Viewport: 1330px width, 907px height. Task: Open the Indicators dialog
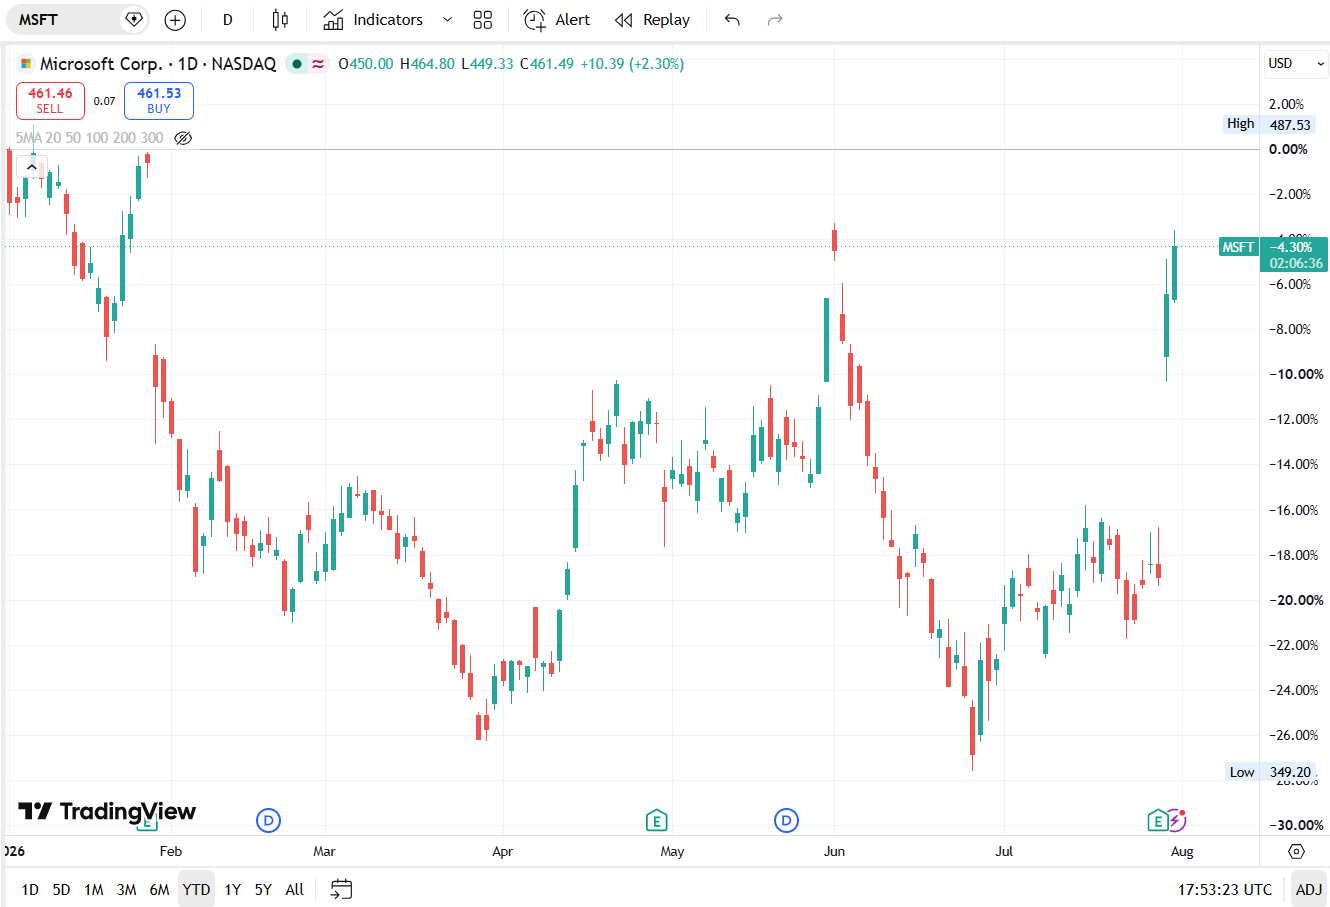click(x=373, y=20)
